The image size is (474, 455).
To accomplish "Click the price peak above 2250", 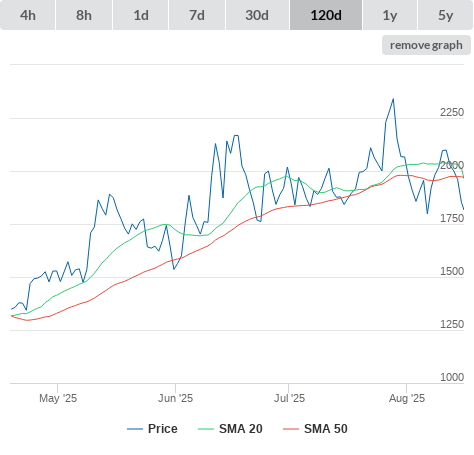I will (x=393, y=99).
